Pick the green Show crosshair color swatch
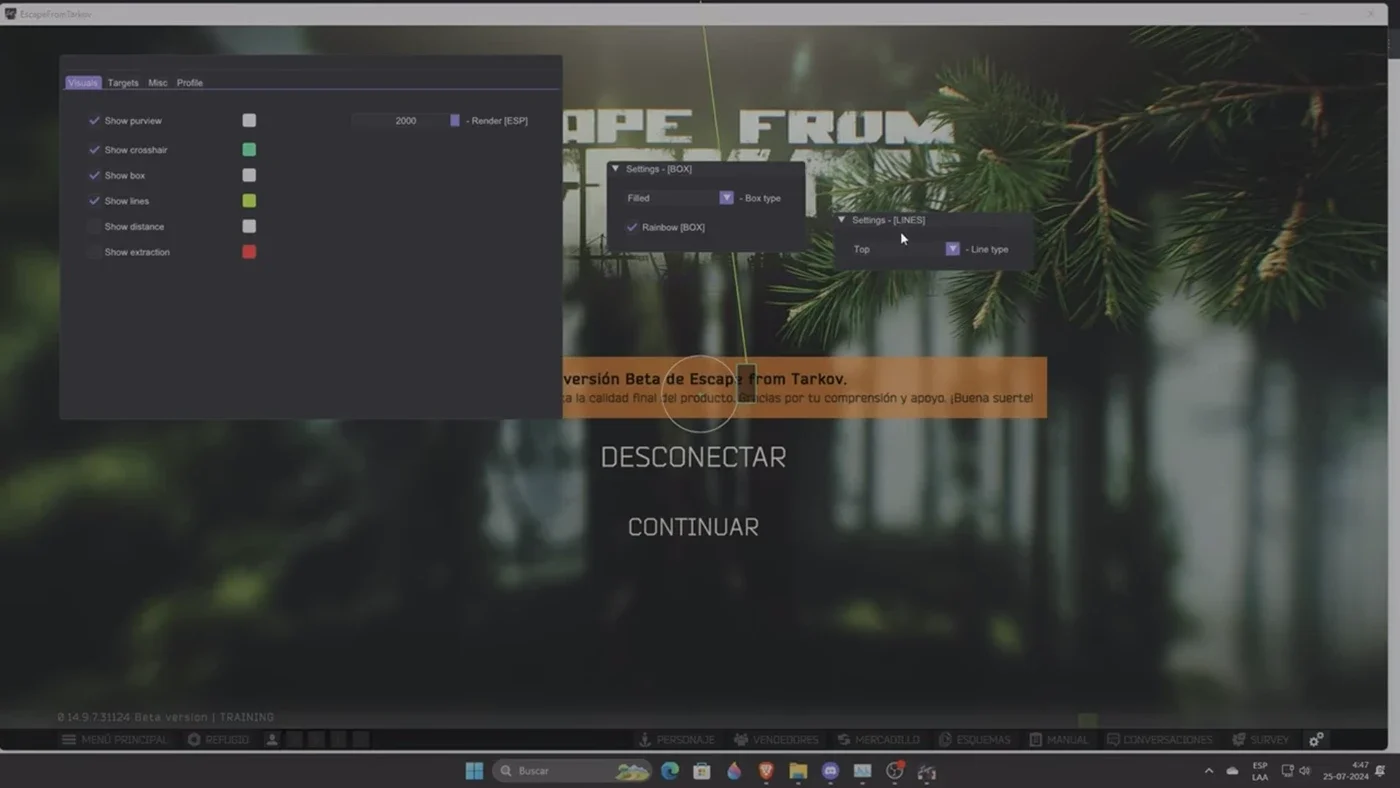Image resolution: width=1400 pixels, height=788 pixels. [249, 149]
